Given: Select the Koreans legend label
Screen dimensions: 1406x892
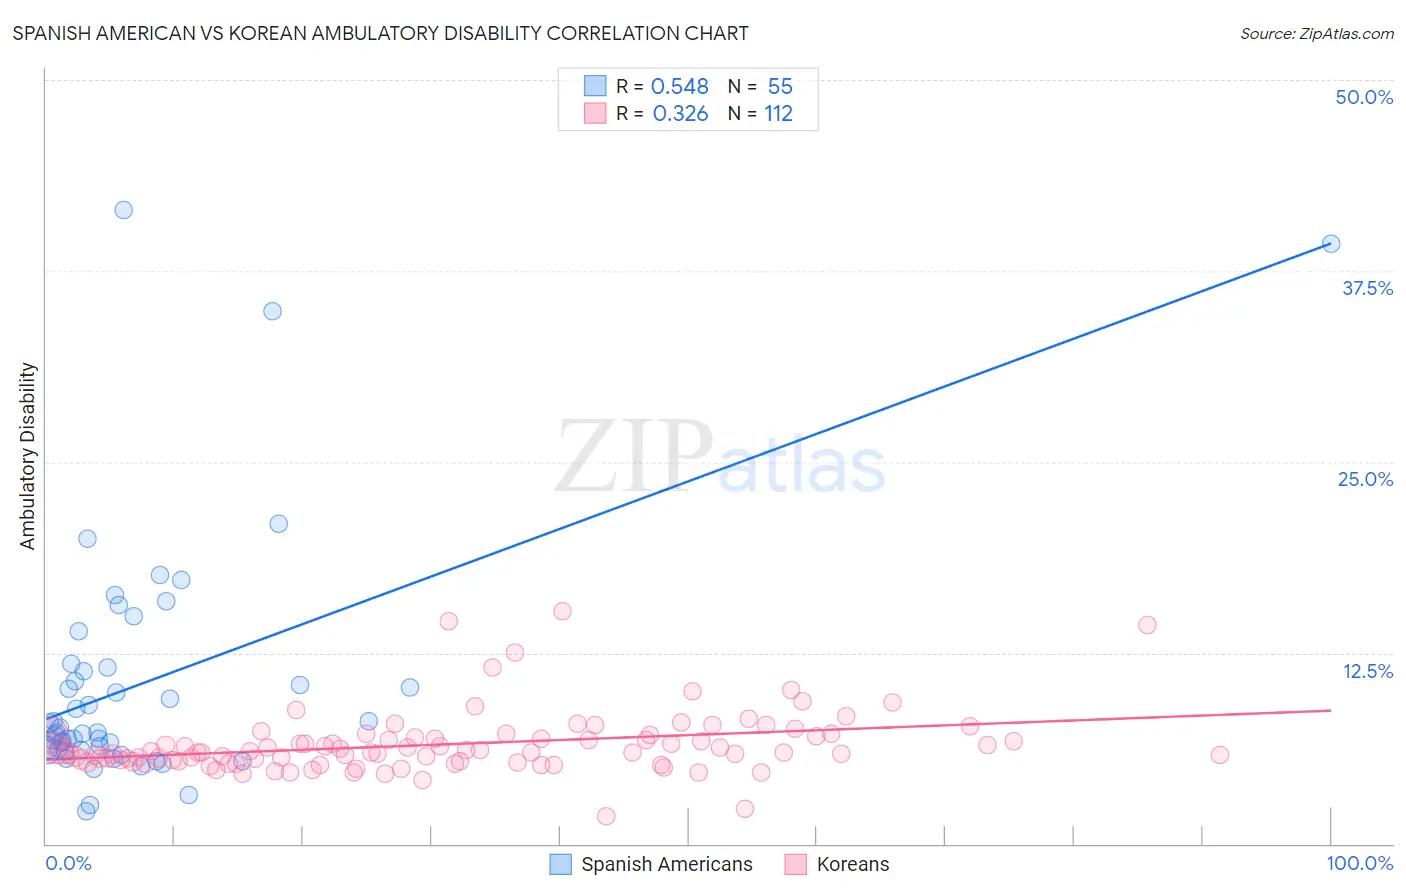Looking at the screenshot, I should click(x=853, y=864).
